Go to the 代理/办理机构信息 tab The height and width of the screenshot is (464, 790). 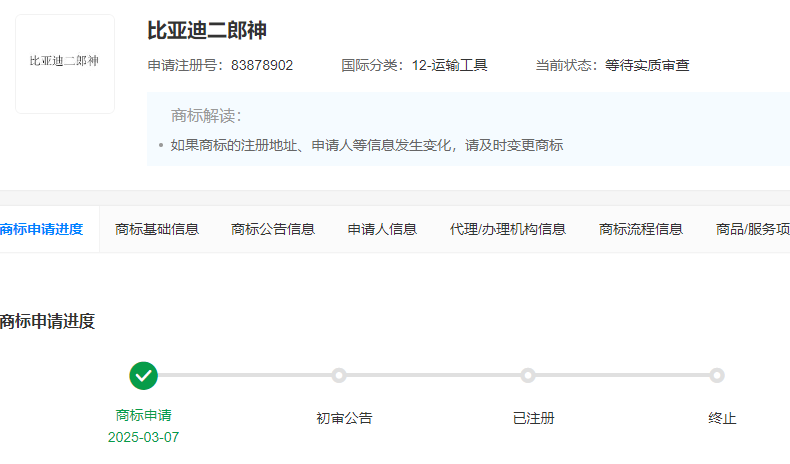507,229
